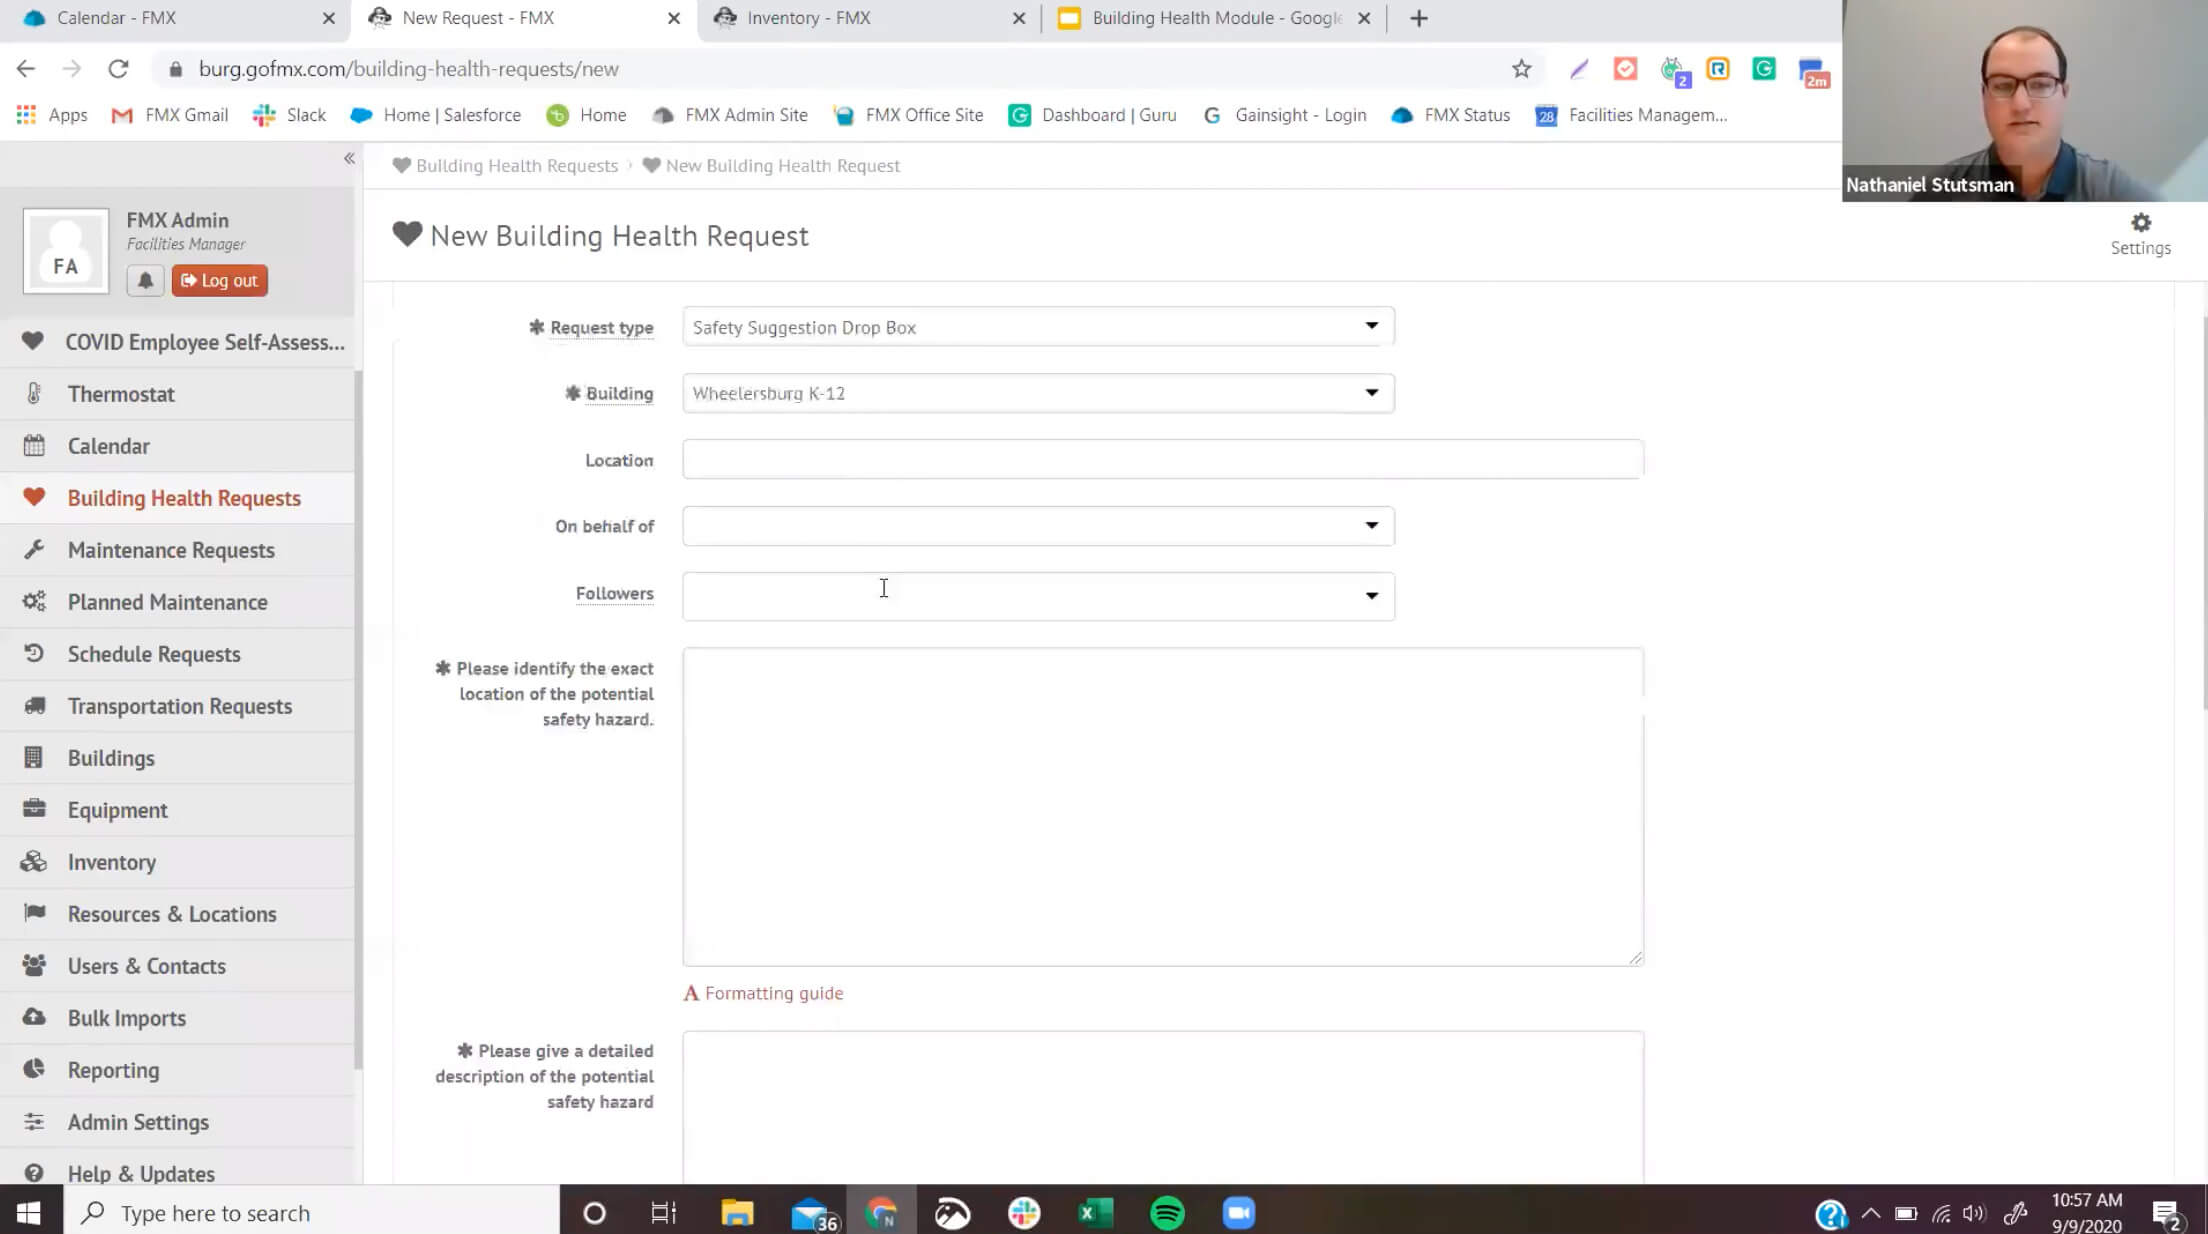The width and height of the screenshot is (2208, 1234).
Task: Click the Log out button
Action: pos(219,281)
